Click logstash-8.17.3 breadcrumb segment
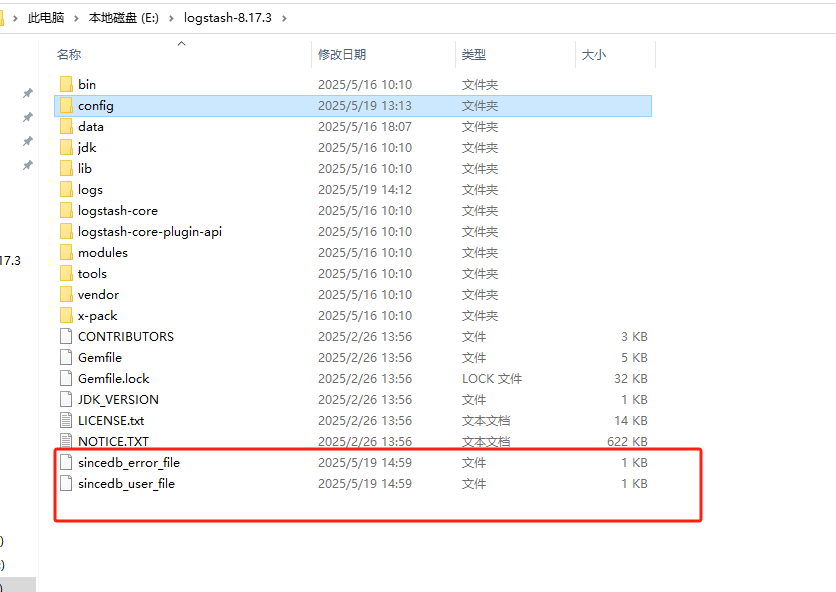The height and width of the screenshot is (592, 836). pyautogui.click(x=228, y=18)
